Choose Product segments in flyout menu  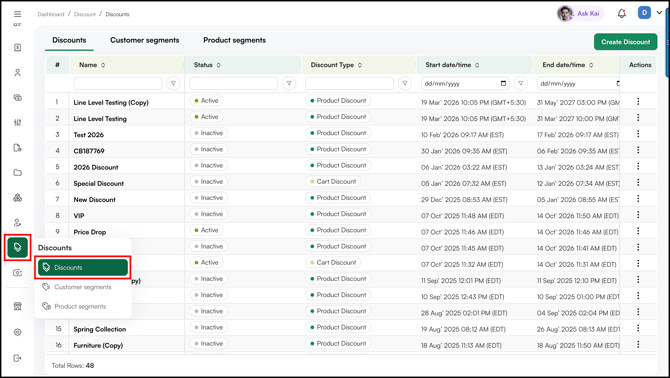(80, 307)
